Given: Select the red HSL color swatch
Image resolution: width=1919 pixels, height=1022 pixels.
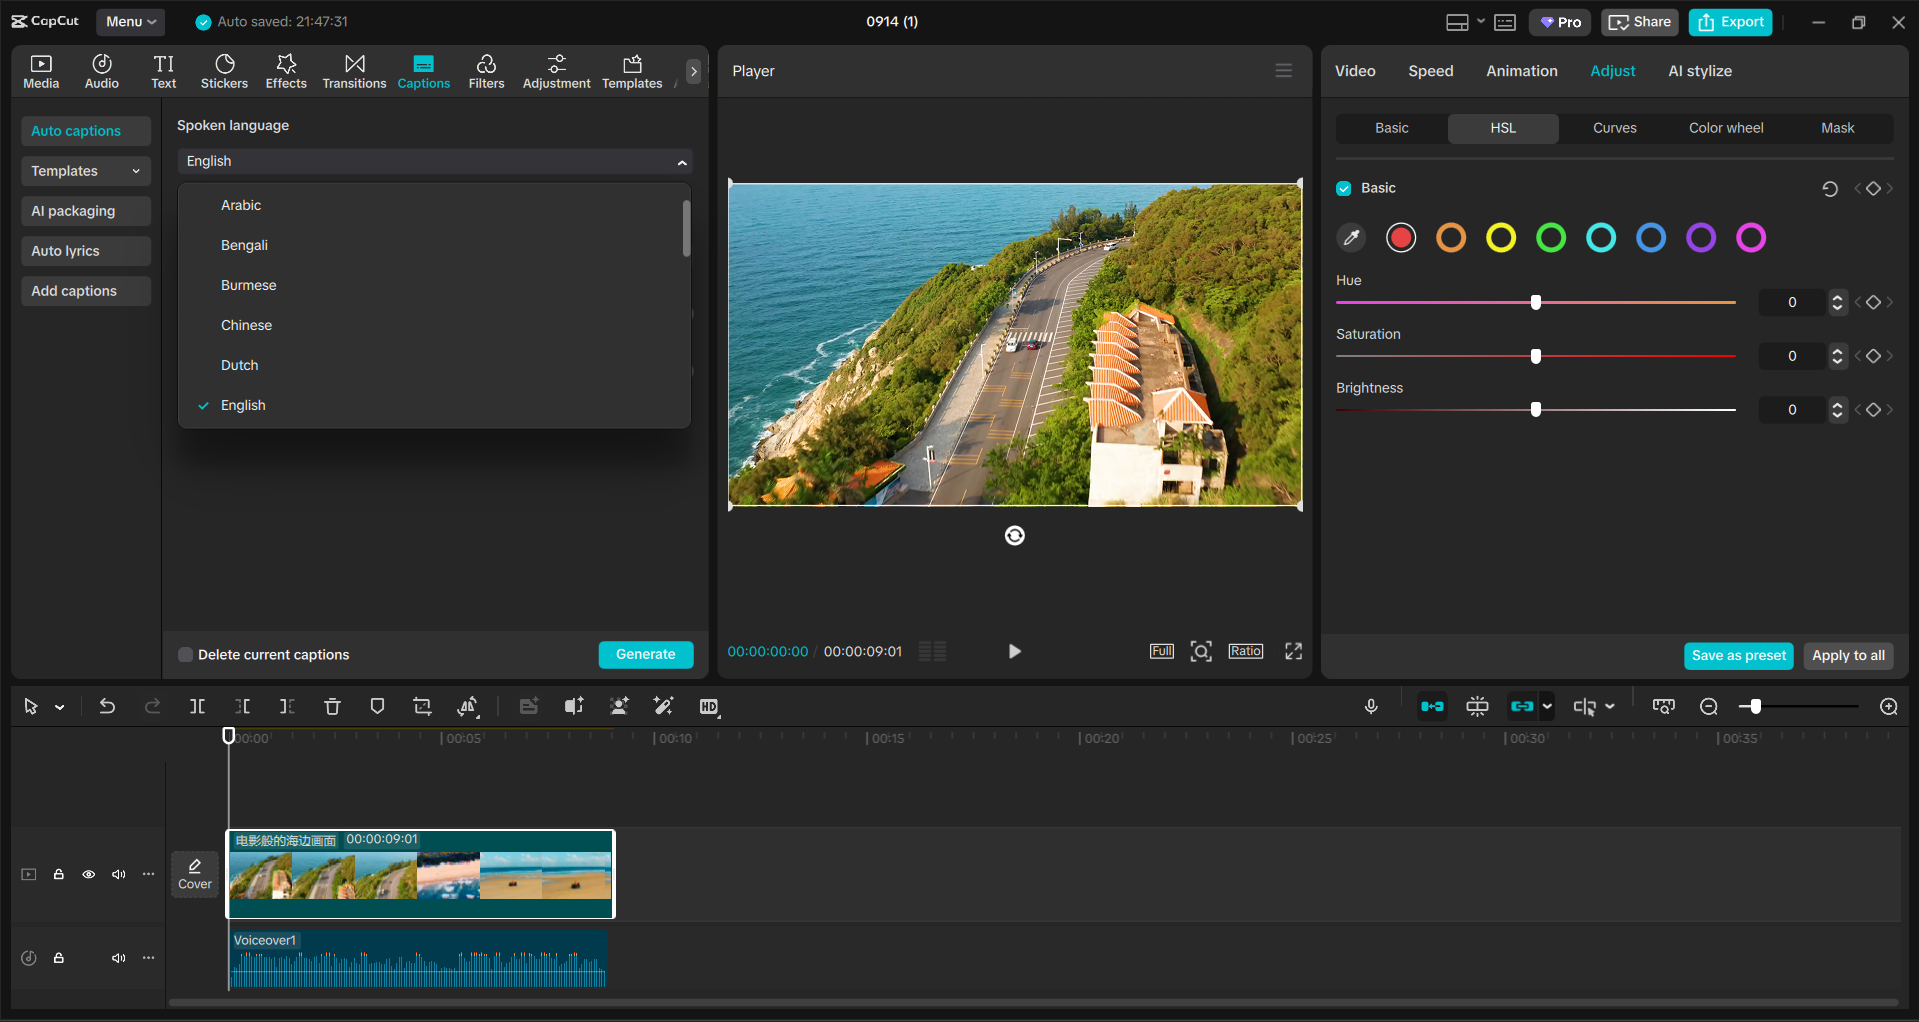Looking at the screenshot, I should coord(1400,237).
